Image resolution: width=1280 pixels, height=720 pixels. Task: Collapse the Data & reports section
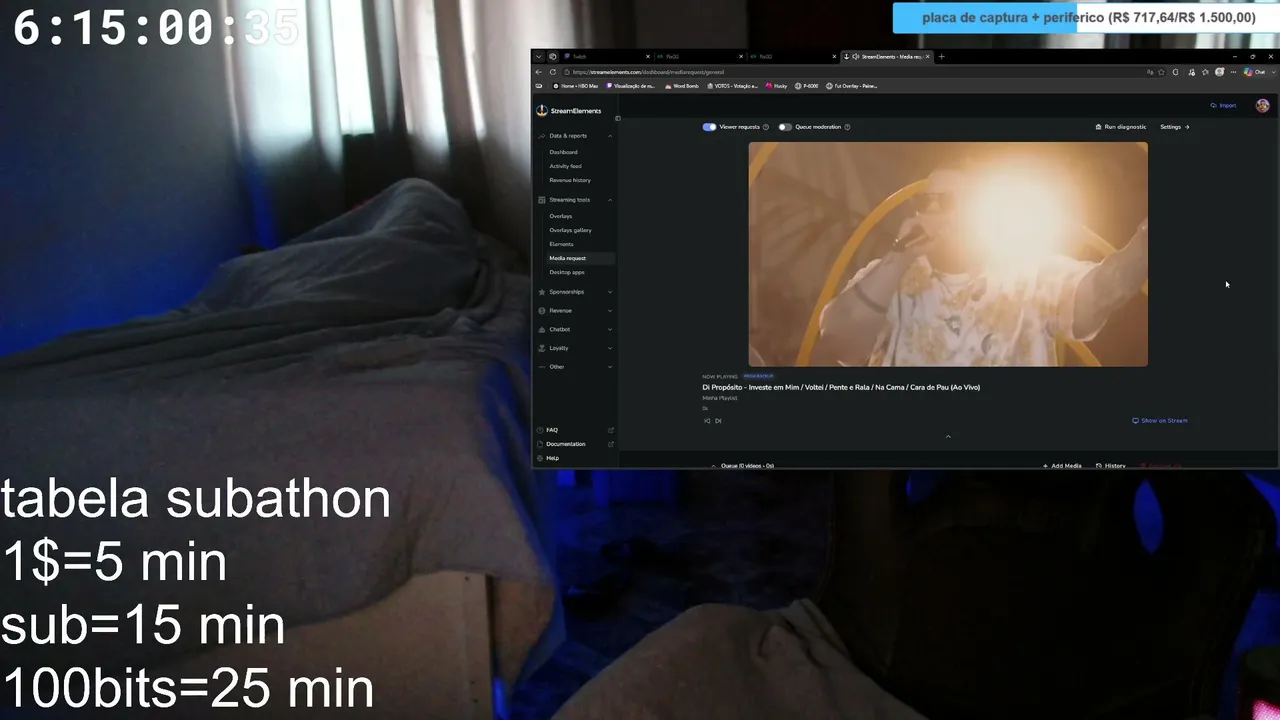coord(575,136)
